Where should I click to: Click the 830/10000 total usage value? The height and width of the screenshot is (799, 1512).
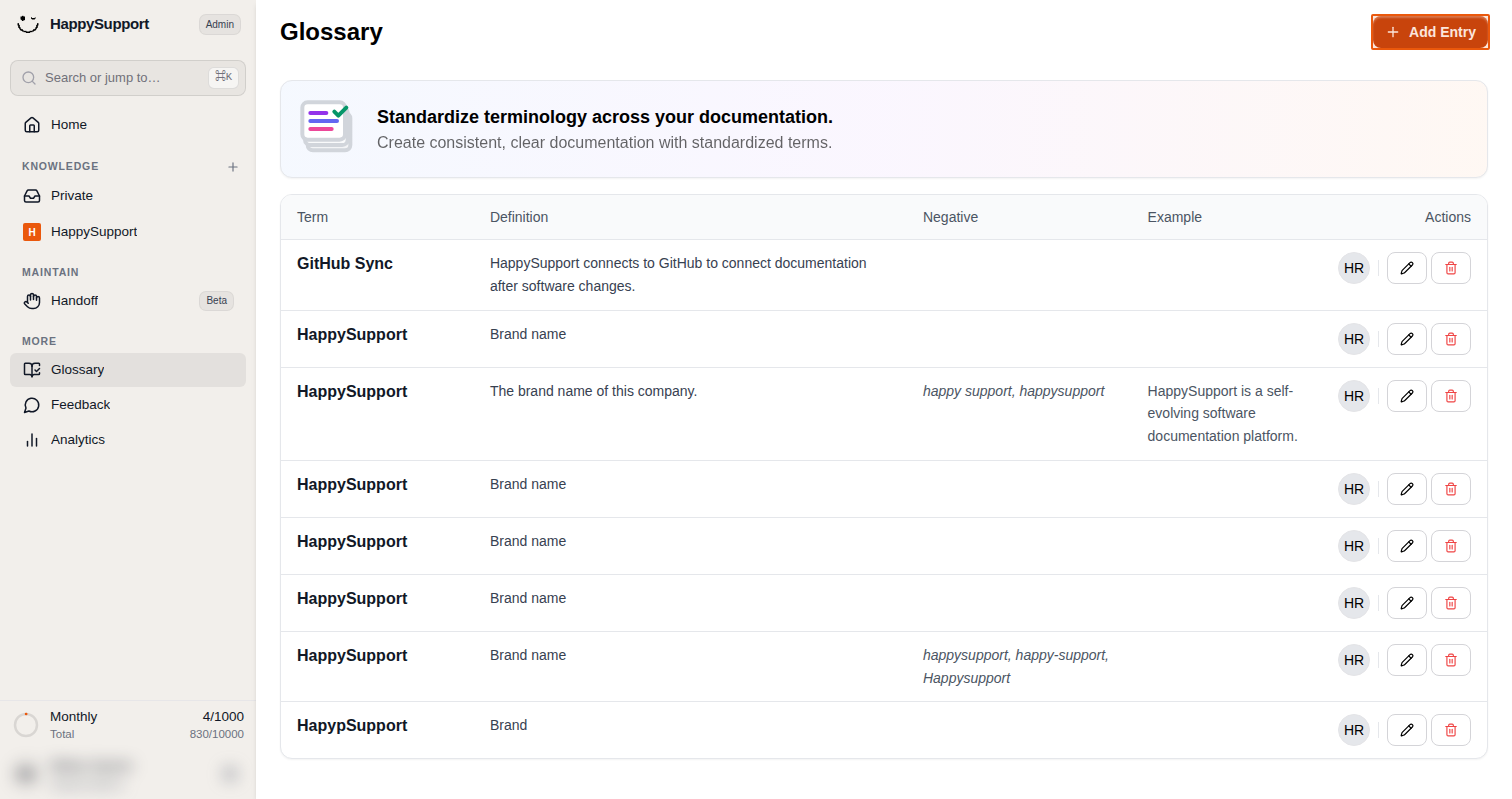(x=217, y=735)
